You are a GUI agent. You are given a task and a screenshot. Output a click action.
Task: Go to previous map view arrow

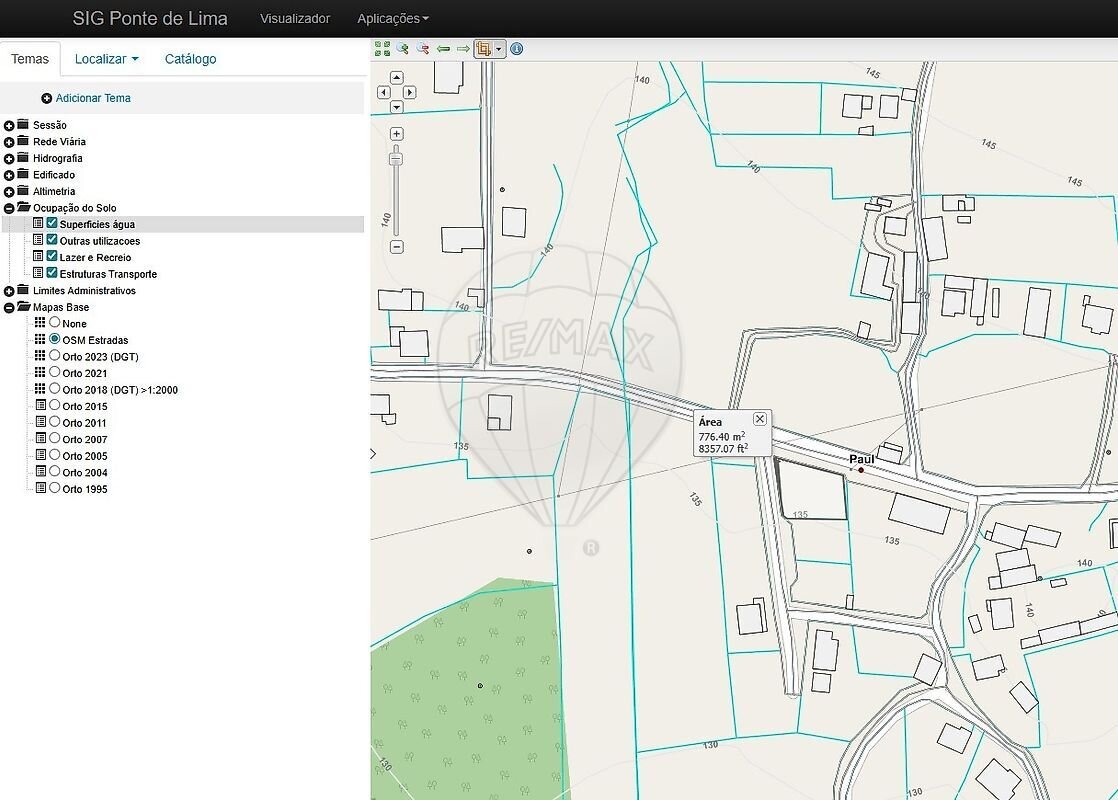pyautogui.click(x=443, y=48)
